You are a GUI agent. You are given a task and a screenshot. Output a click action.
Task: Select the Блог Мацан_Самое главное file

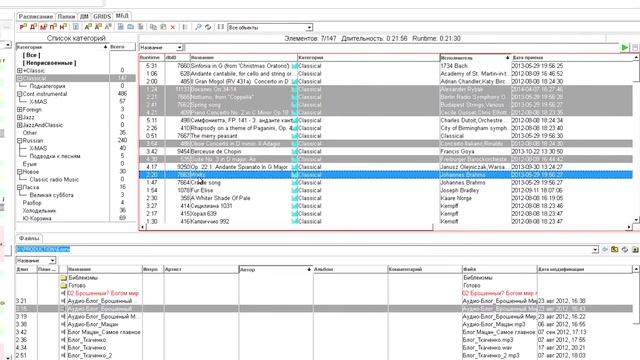[x=324, y=332]
